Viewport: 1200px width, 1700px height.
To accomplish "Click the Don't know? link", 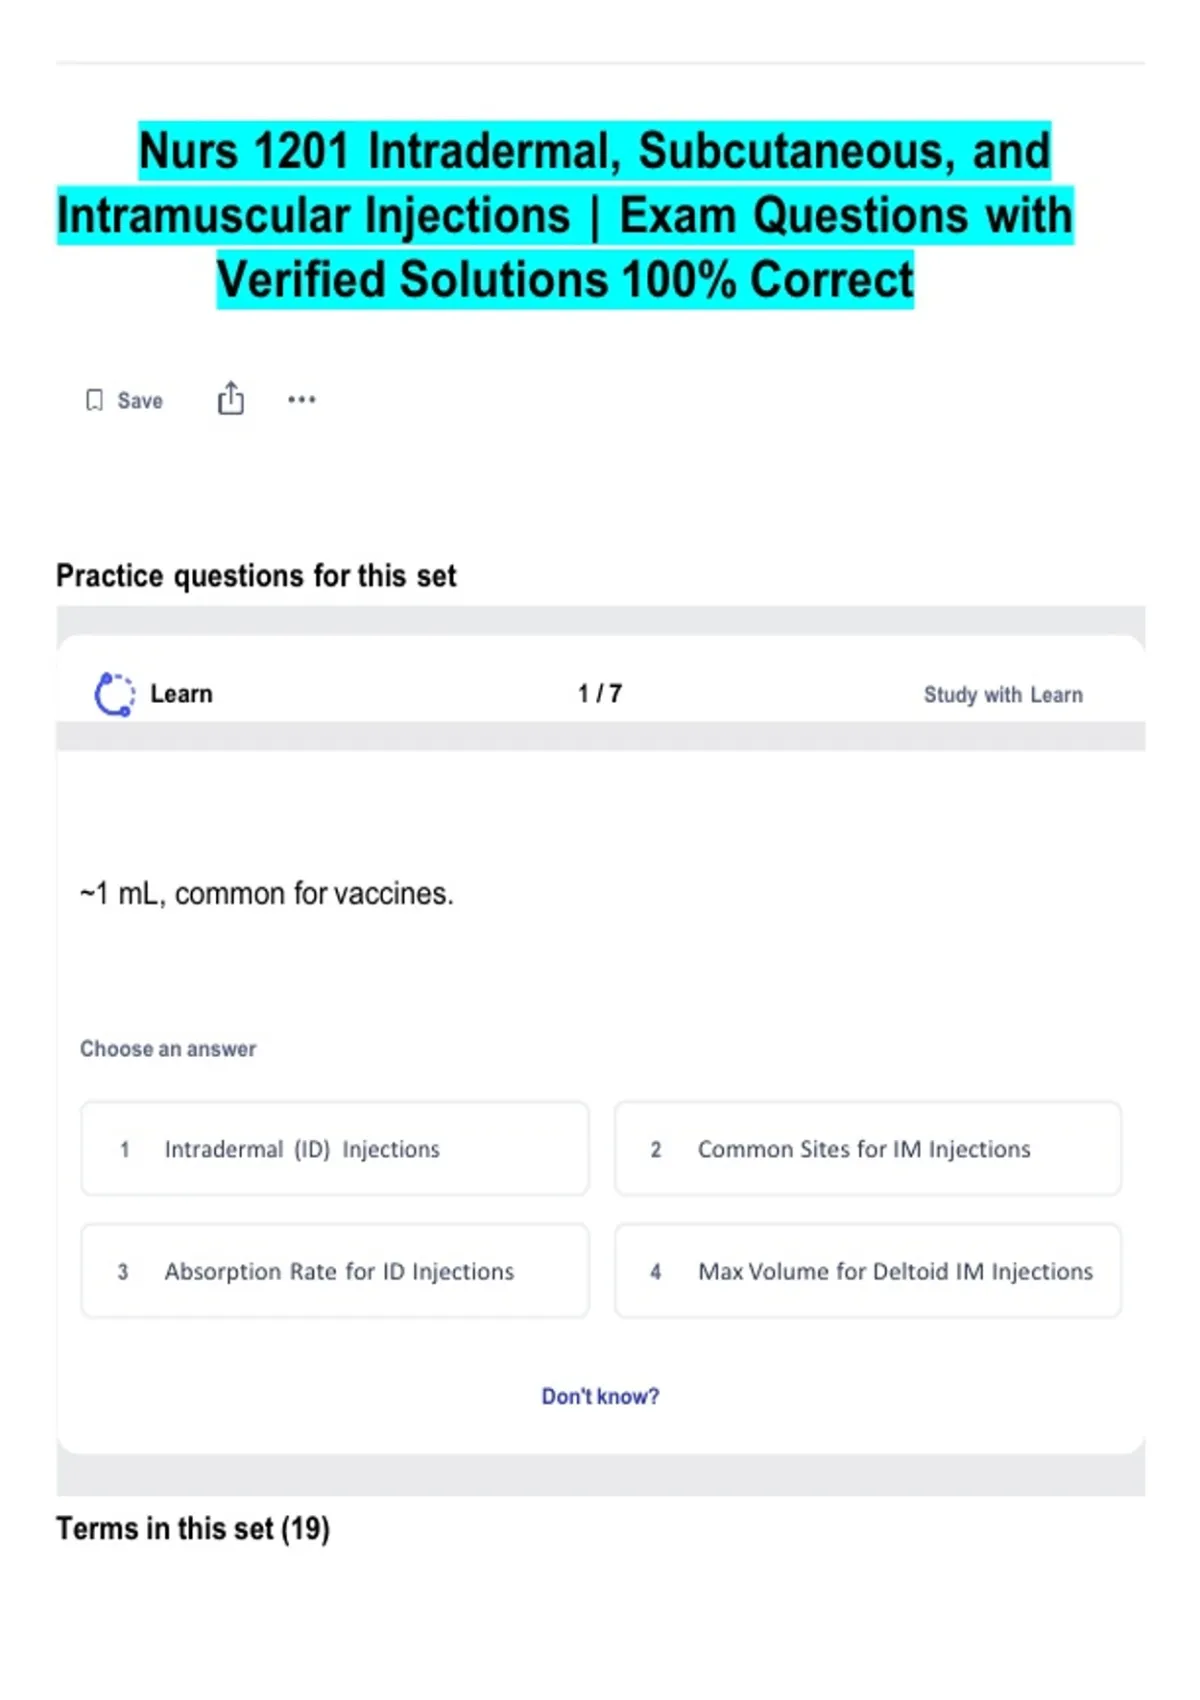I will (600, 1396).
